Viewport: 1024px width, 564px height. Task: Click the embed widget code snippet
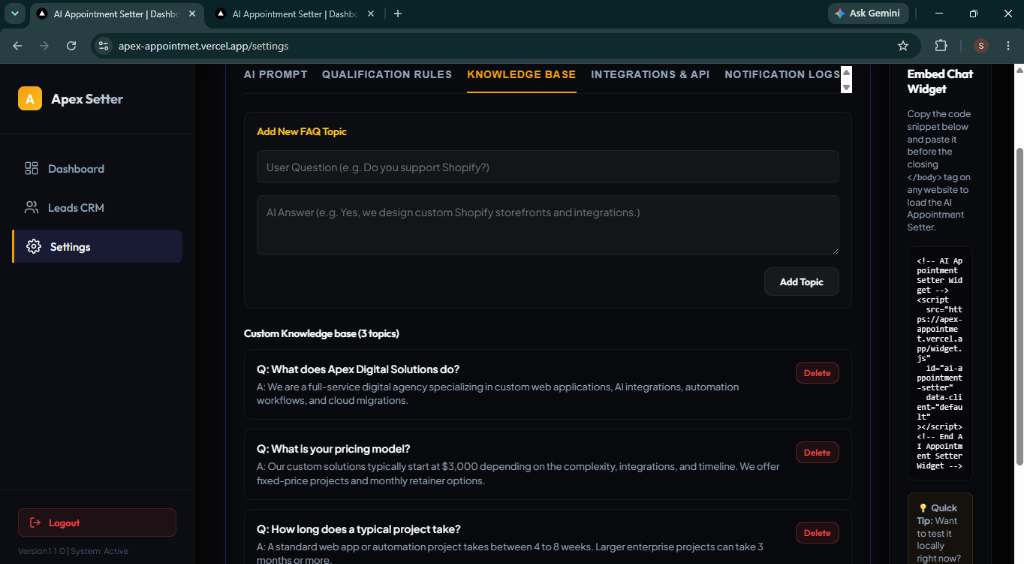[x=940, y=363]
